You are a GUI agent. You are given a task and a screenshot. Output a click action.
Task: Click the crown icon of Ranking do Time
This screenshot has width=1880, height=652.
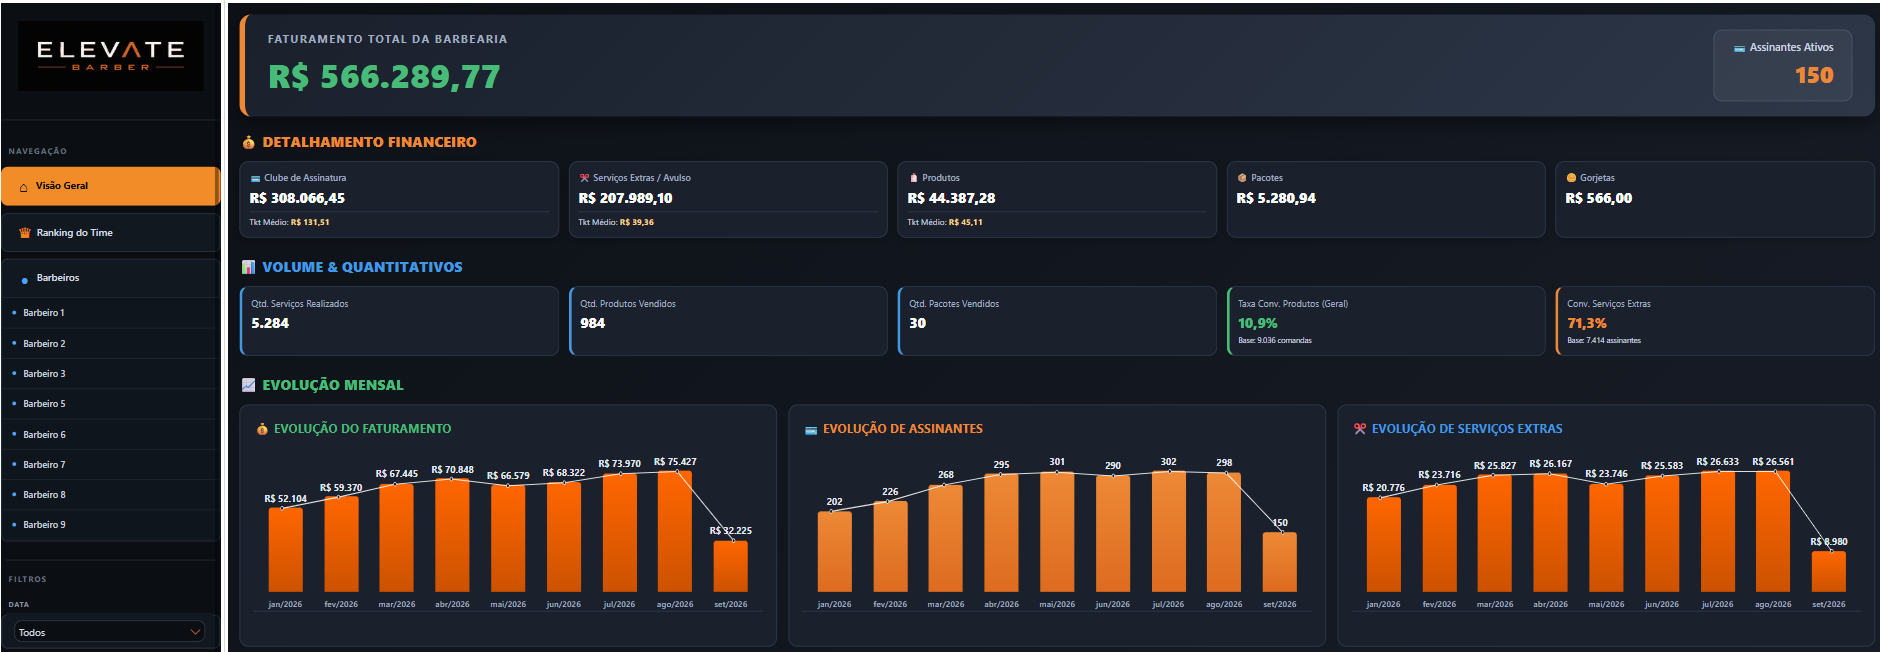pos(25,233)
